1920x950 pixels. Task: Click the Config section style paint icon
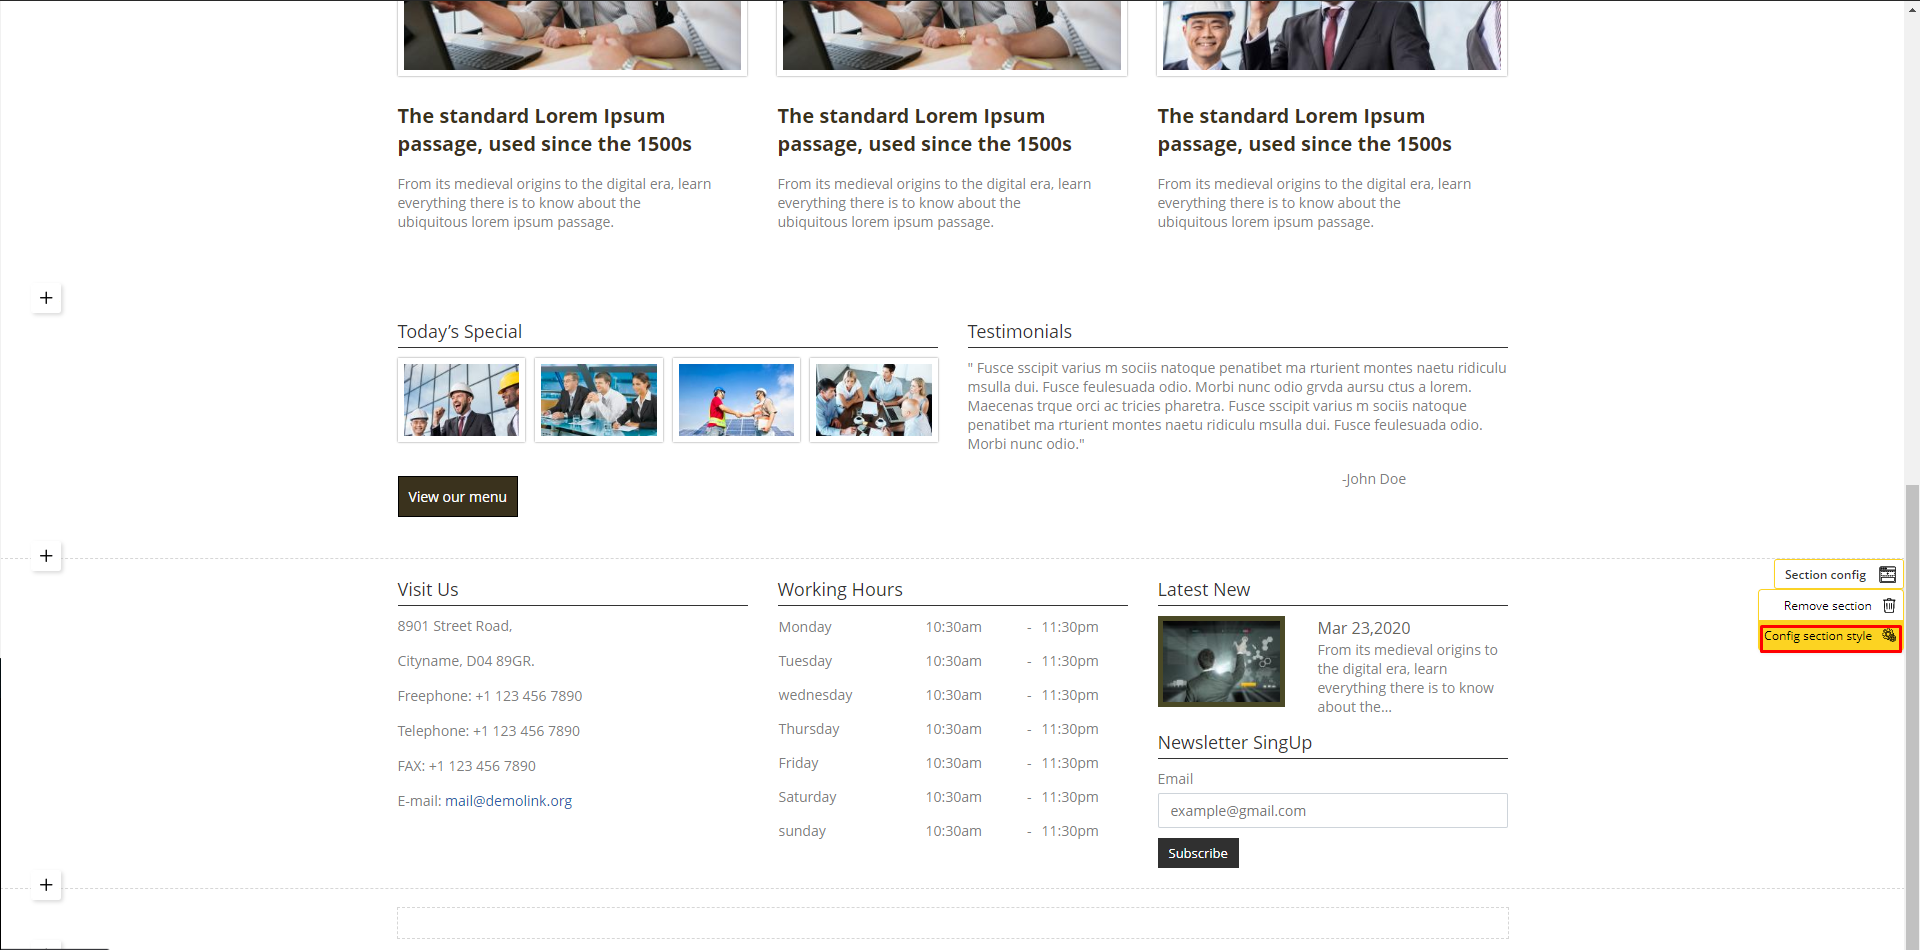pos(1889,636)
